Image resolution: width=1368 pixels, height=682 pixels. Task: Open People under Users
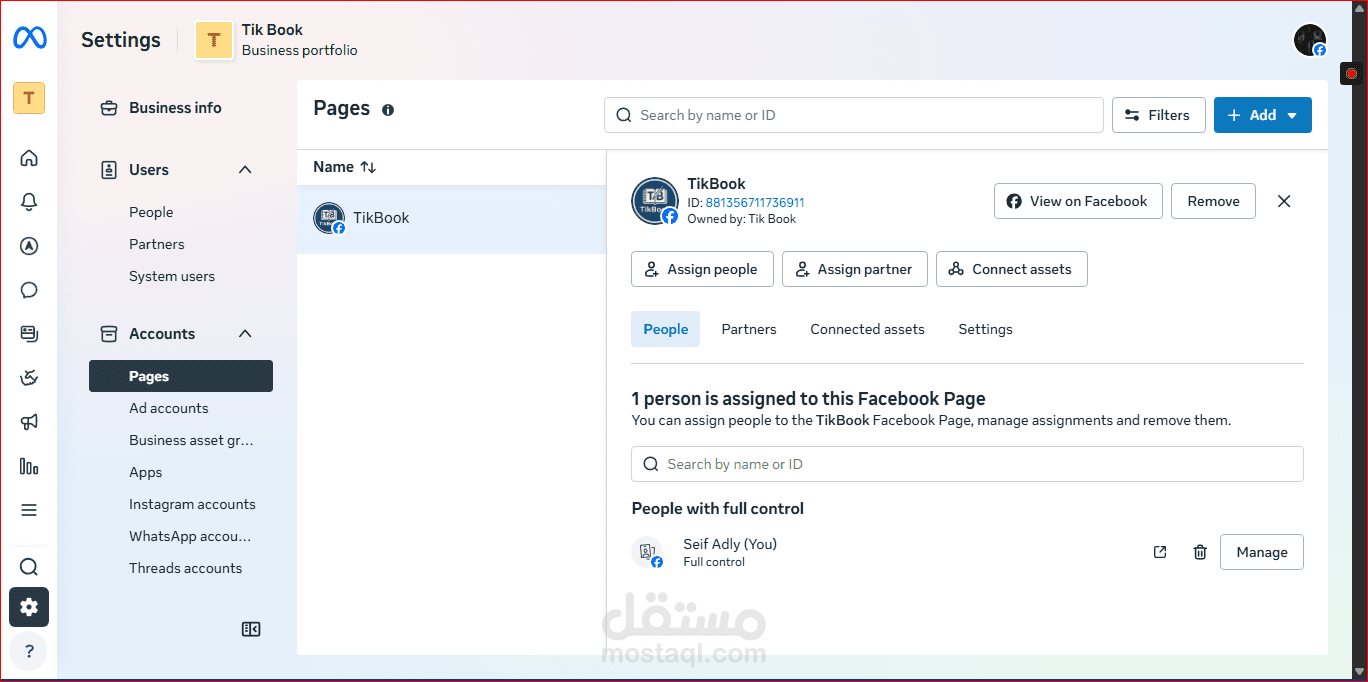151,212
